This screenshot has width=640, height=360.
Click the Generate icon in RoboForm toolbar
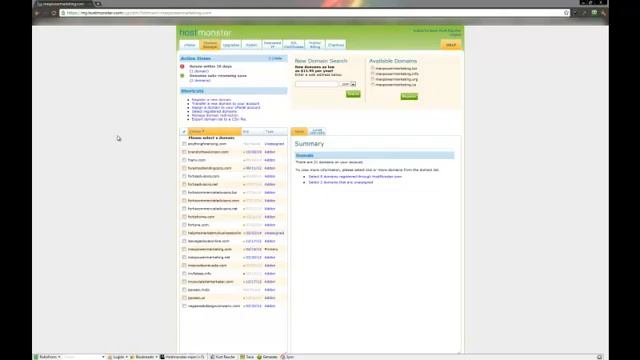tap(267, 357)
